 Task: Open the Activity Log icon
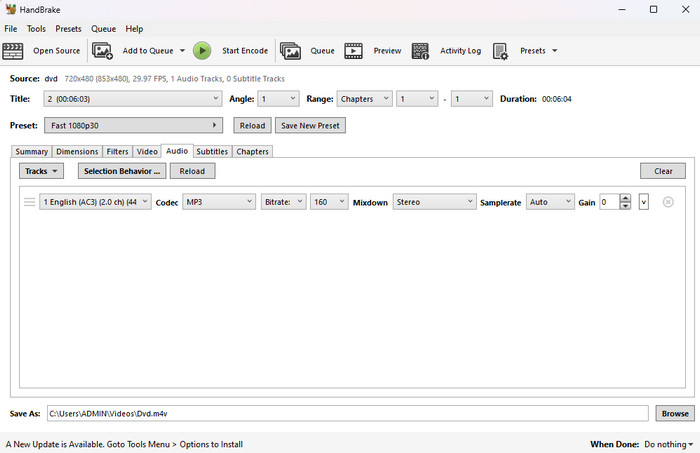tap(420, 51)
